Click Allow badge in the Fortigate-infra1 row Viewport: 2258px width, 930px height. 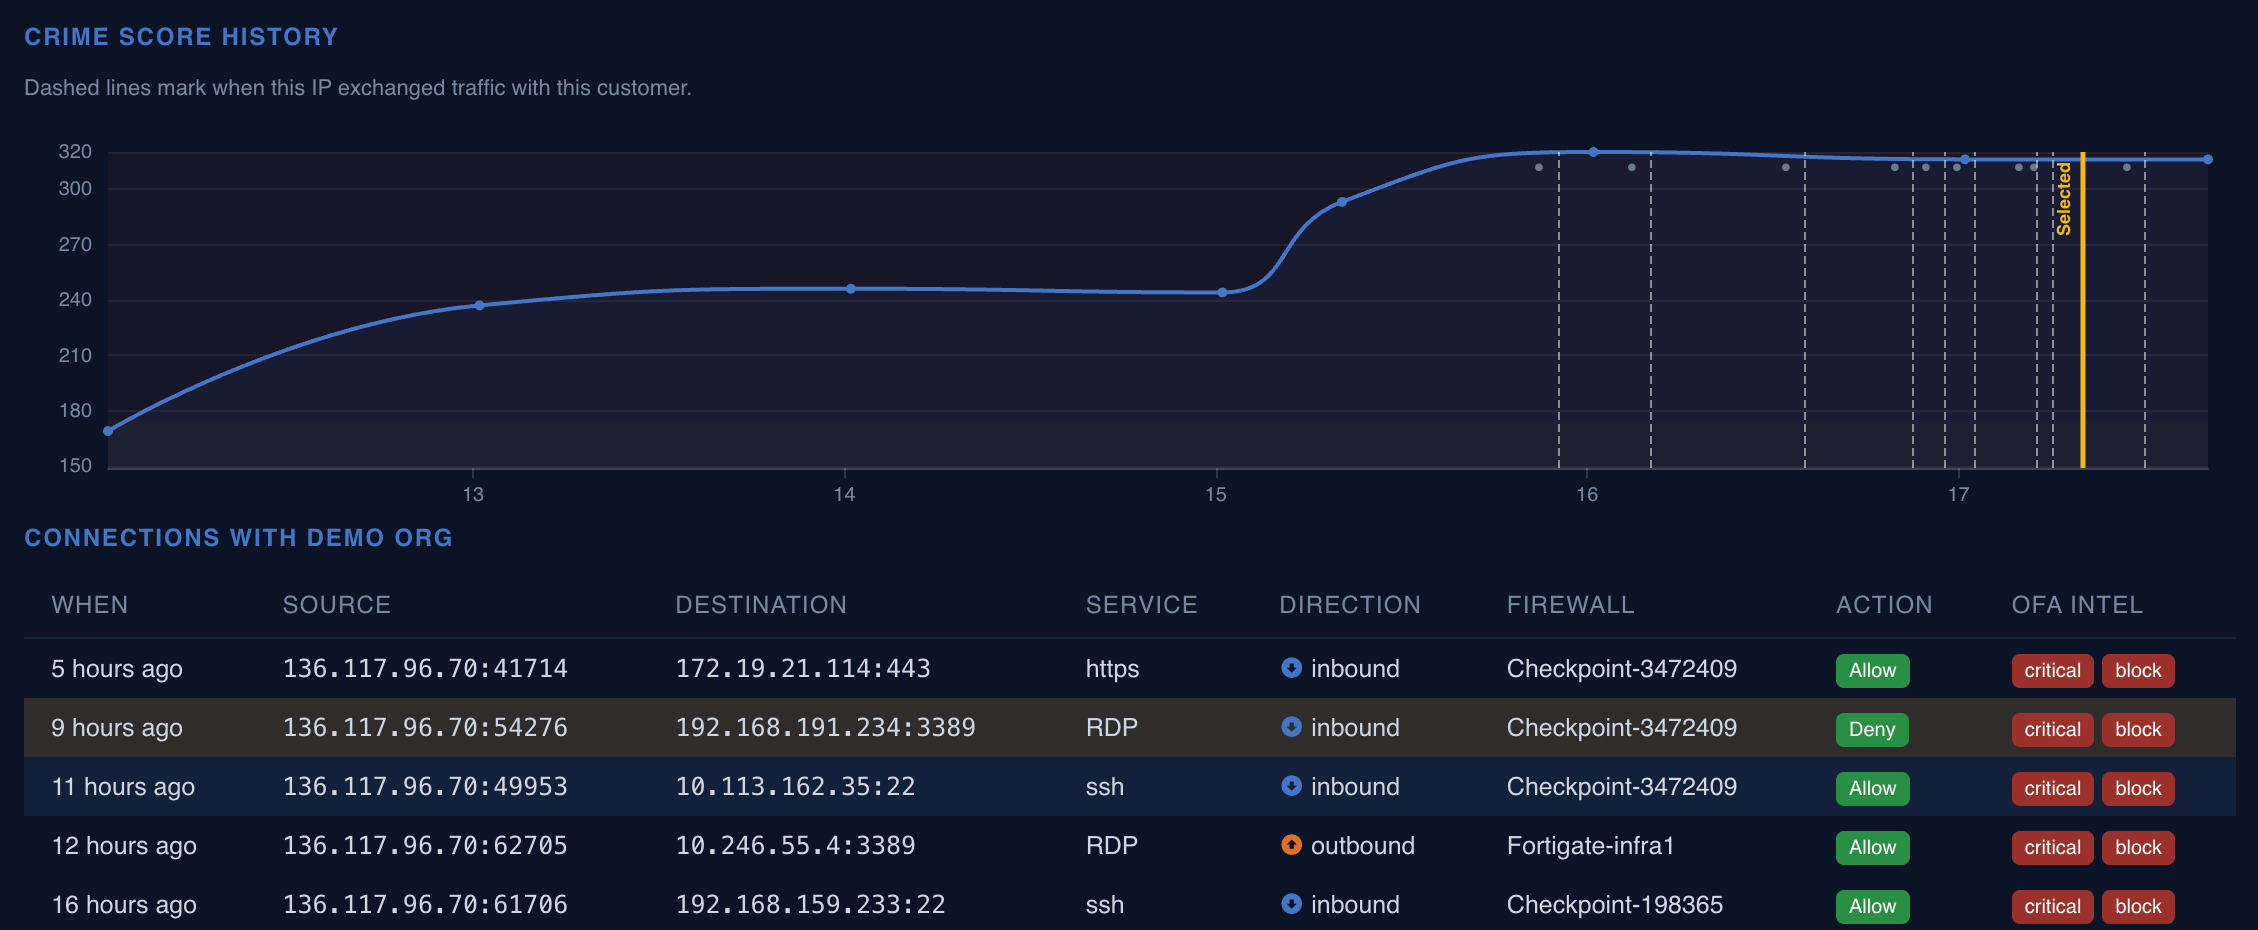(x=1872, y=847)
